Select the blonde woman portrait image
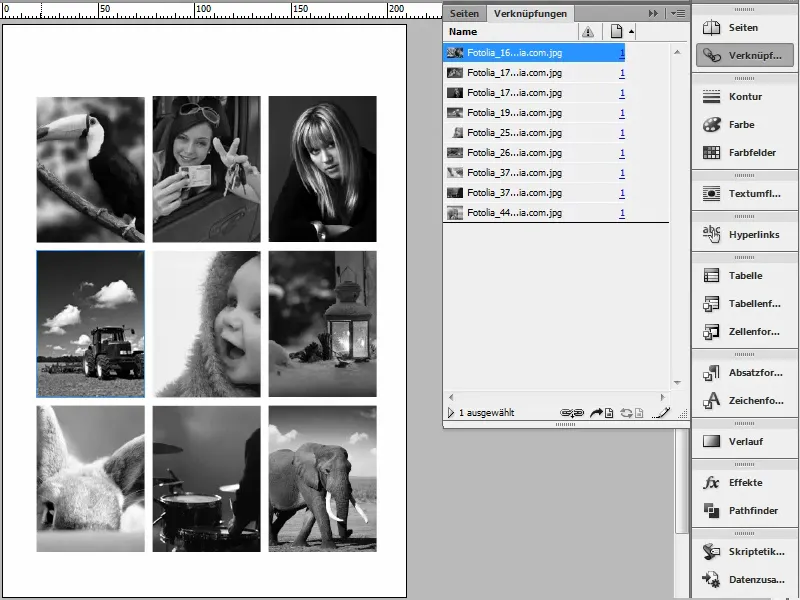This screenshot has width=800, height=600. pyautogui.click(x=322, y=169)
